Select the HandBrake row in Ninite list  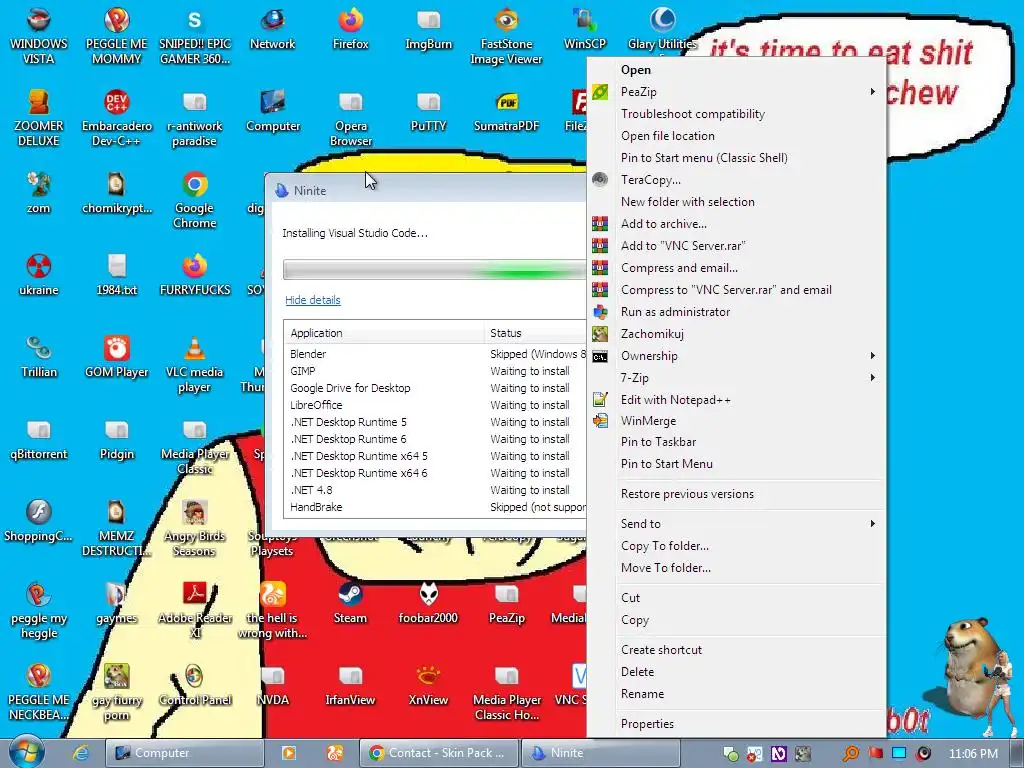(x=435, y=507)
